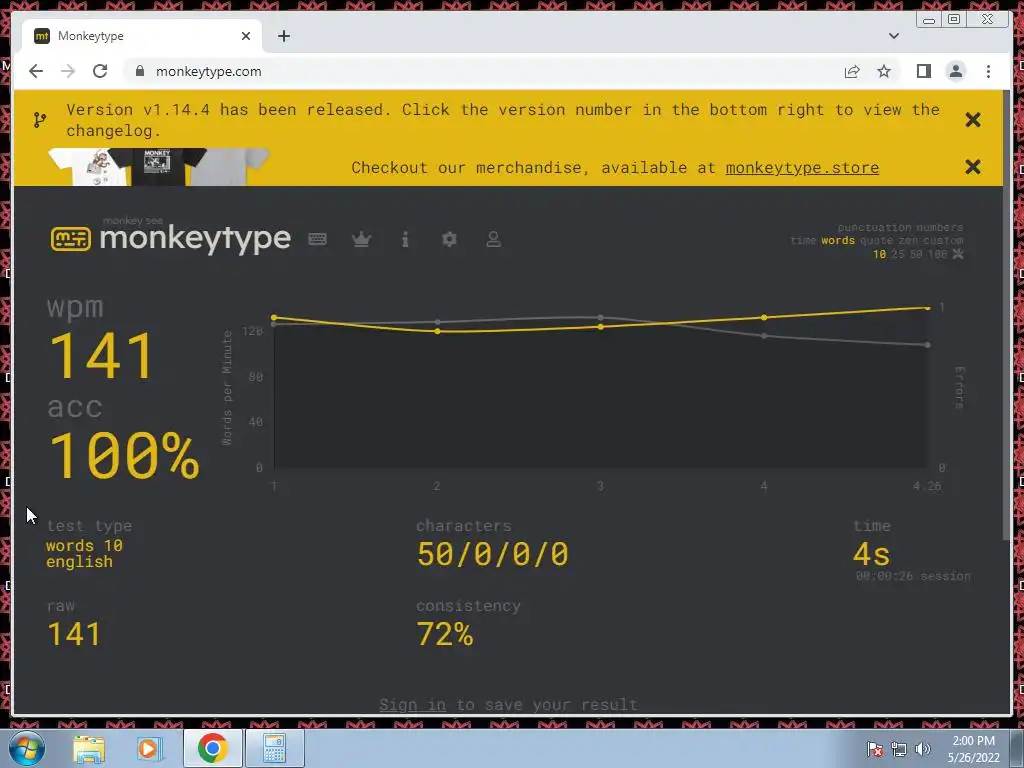Open the monkeytype.store link

tap(802, 168)
